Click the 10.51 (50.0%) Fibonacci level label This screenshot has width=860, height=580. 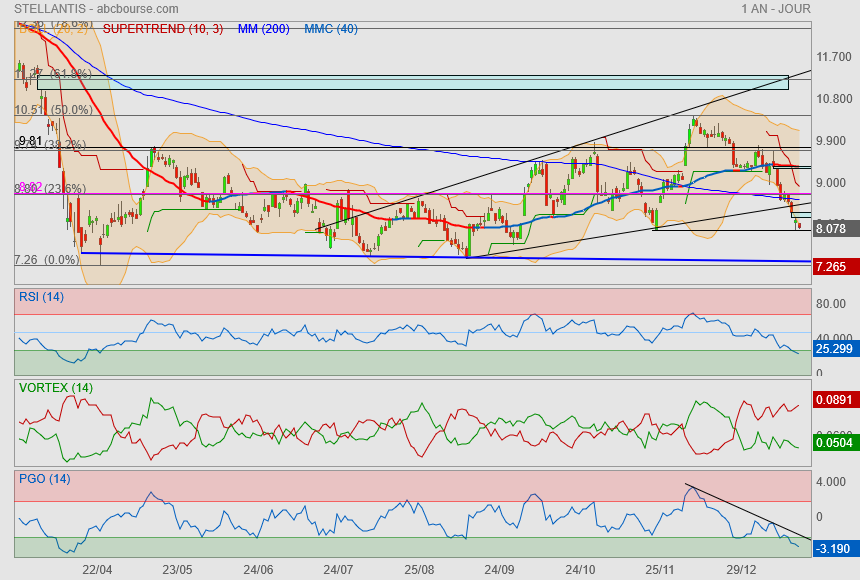(53, 110)
